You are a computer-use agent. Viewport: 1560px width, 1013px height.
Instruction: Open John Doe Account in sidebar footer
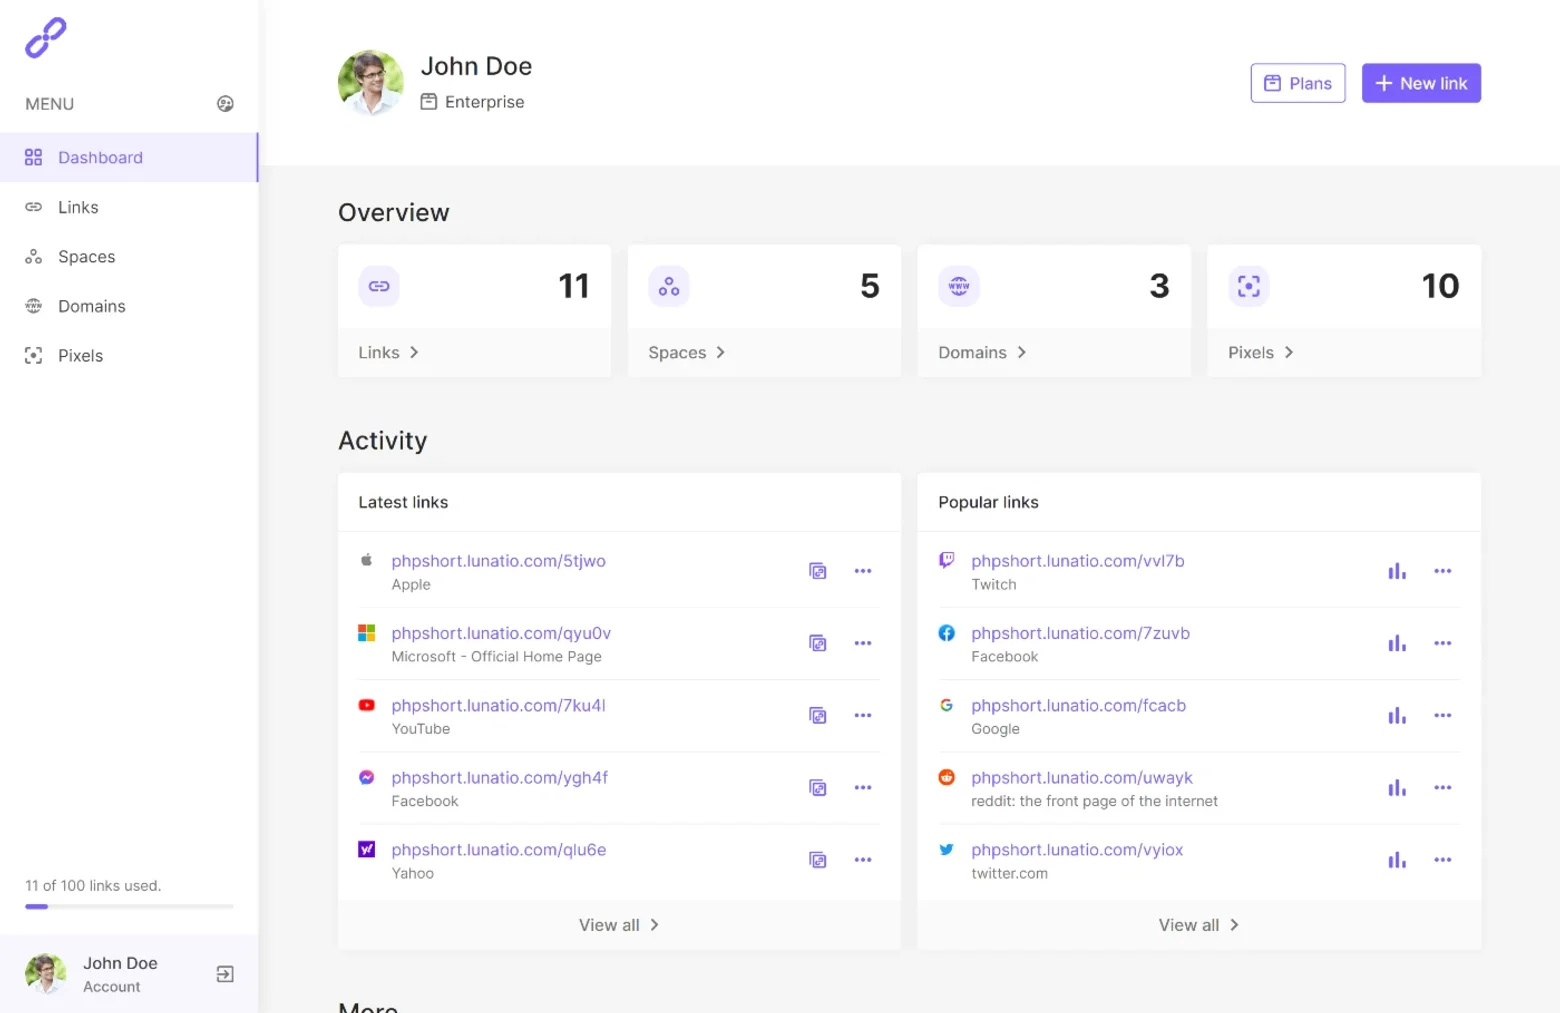click(x=120, y=974)
